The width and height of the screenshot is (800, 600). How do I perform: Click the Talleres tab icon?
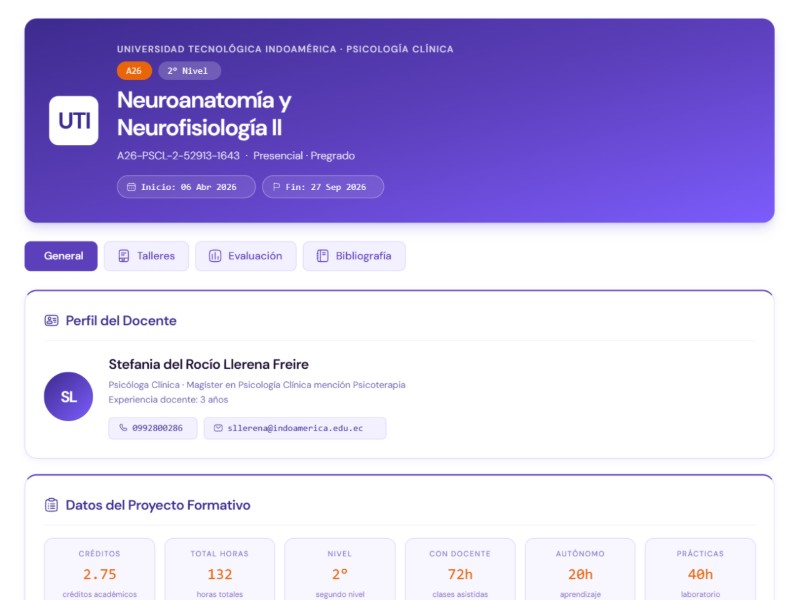[x=123, y=256]
